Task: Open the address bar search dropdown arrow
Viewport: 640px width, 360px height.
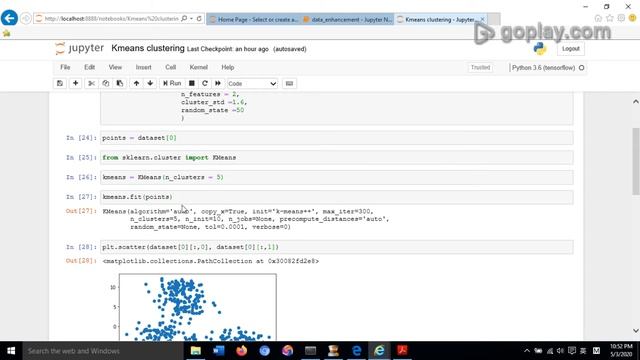Action: 191,18
